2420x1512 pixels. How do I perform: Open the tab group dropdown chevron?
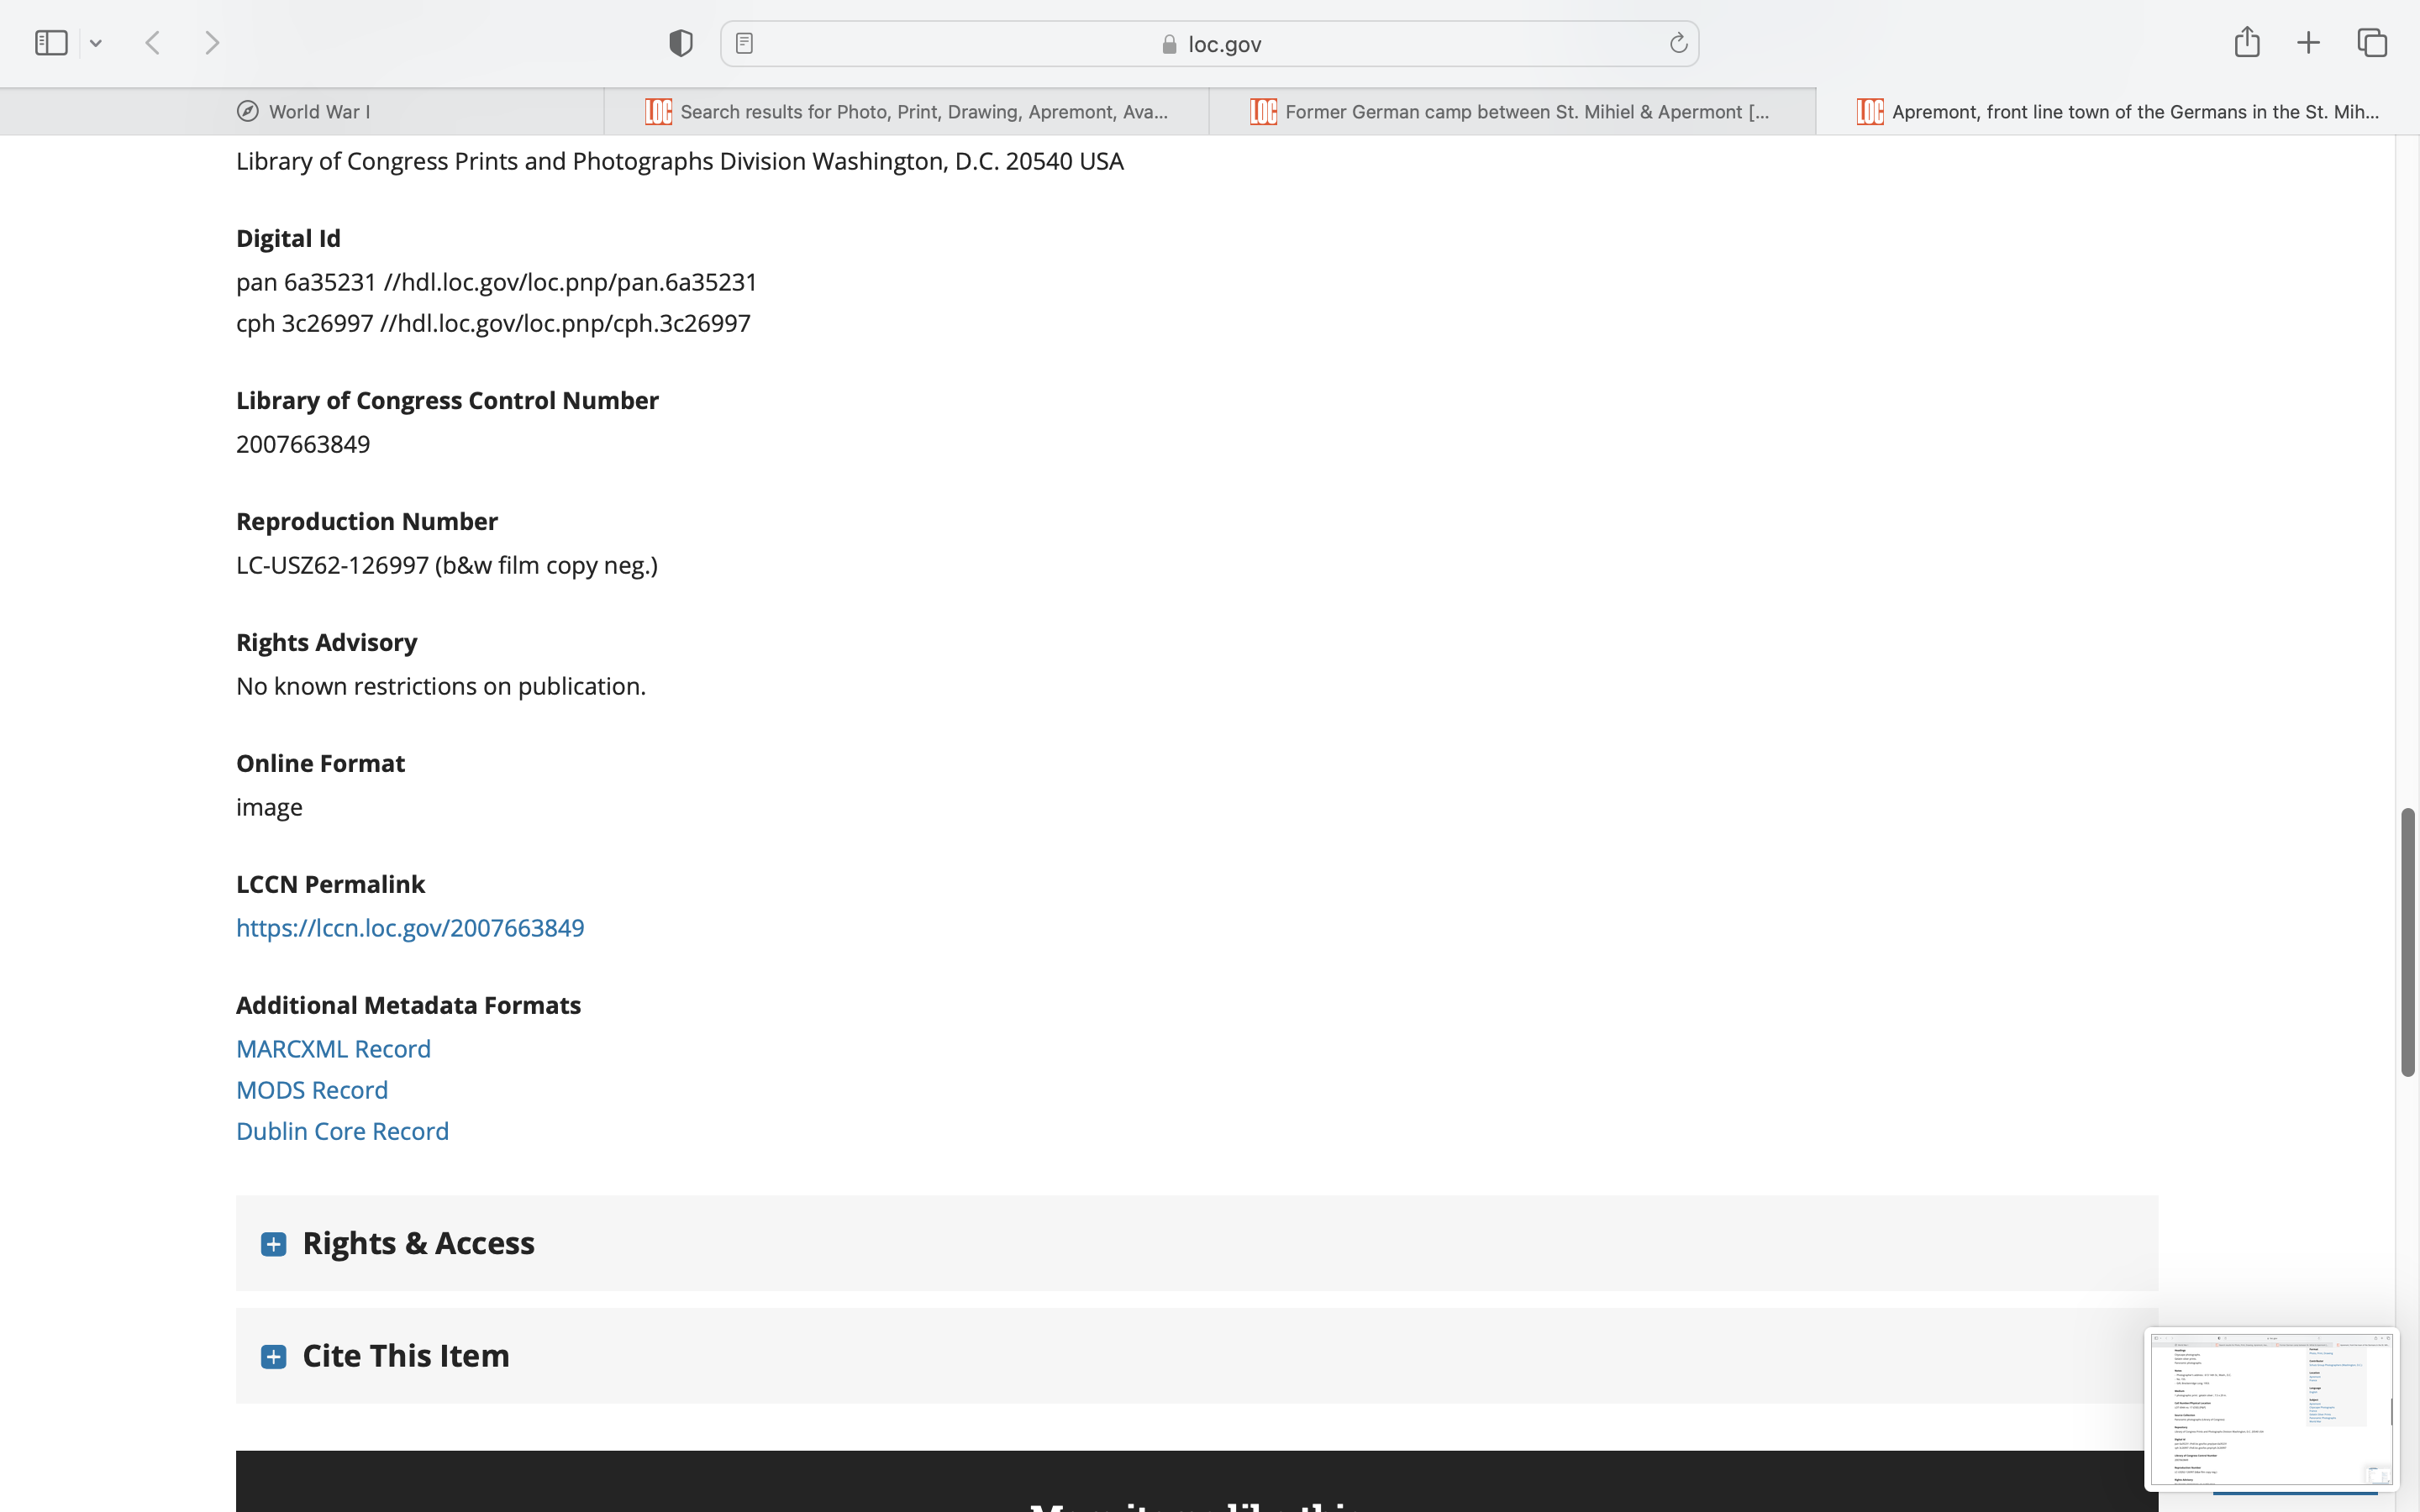[96, 43]
